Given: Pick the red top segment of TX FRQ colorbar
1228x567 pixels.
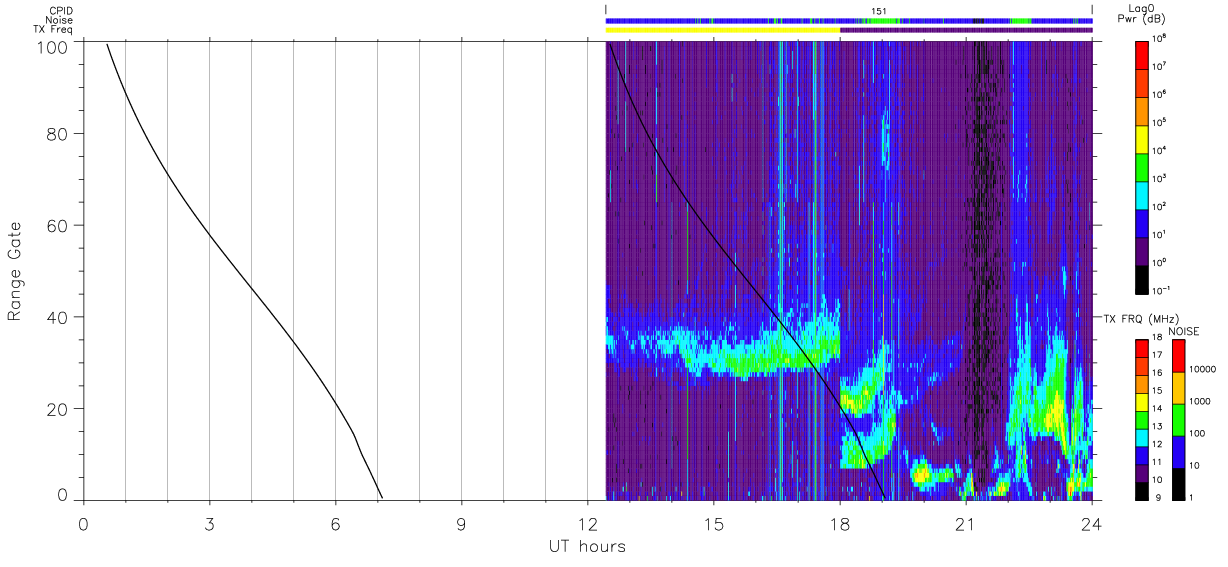Looking at the screenshot, I should [1142, 349].
